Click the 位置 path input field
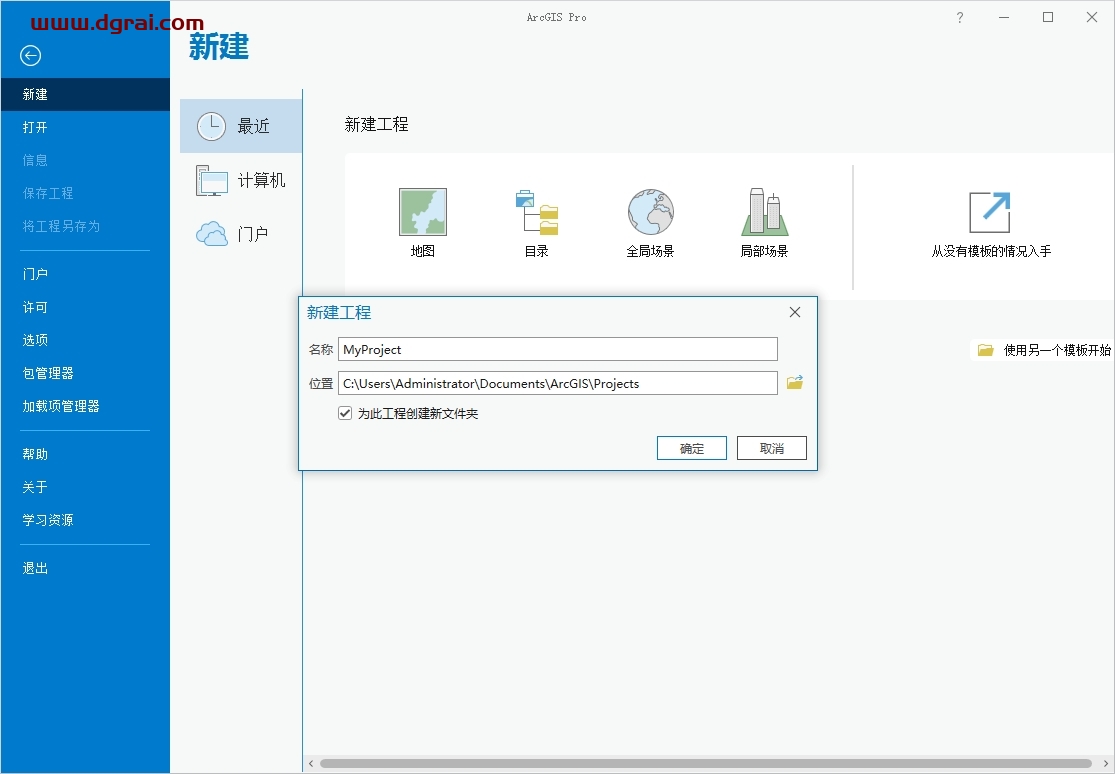 click(558, 383)
